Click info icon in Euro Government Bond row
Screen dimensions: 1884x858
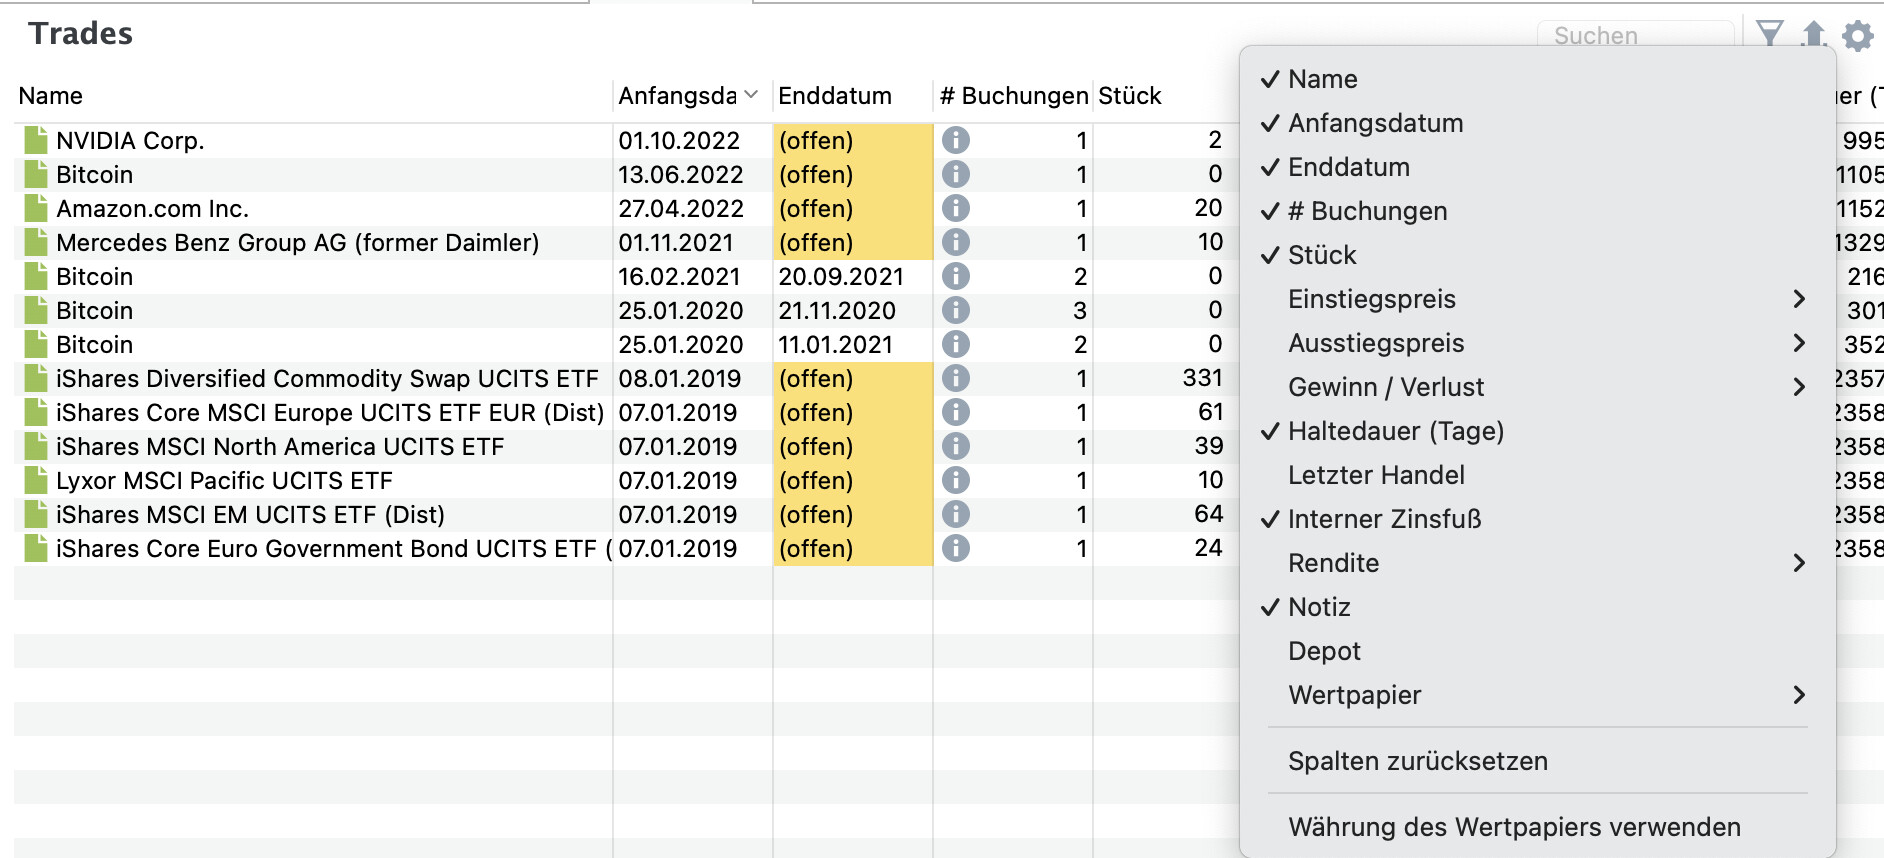pos(956,548)
